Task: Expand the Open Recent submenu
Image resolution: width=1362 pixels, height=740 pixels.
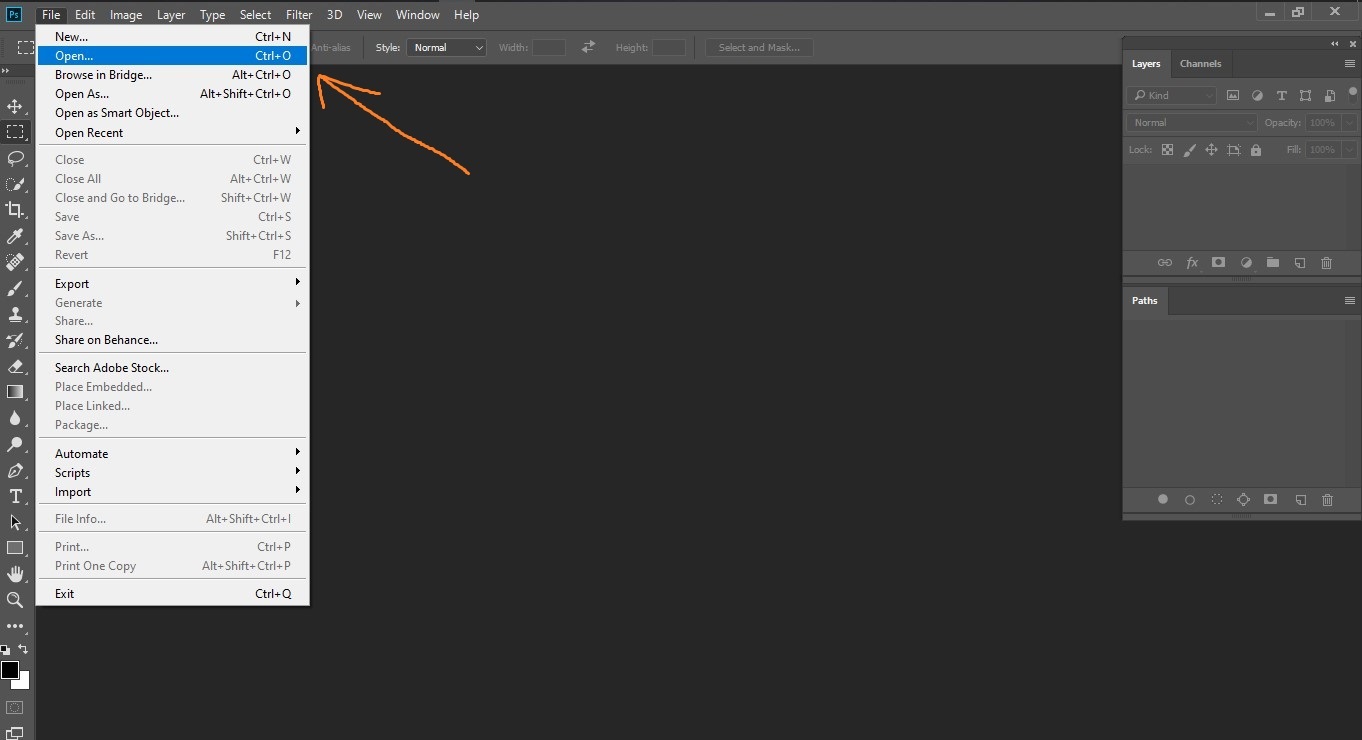Action: coord(173,132)
